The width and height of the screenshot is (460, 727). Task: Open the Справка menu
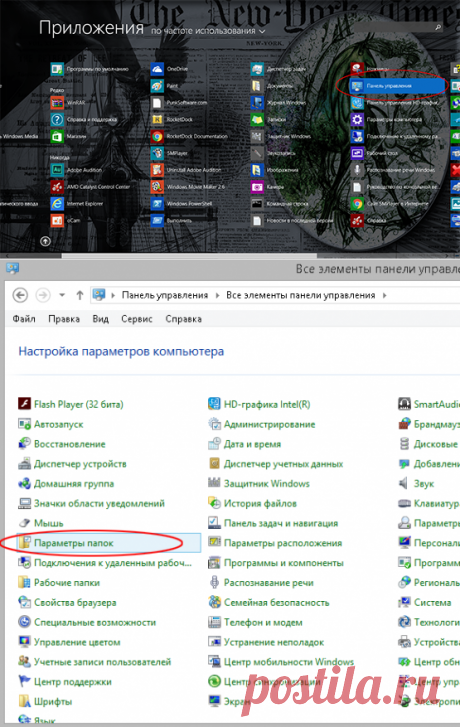pos(184,319)
